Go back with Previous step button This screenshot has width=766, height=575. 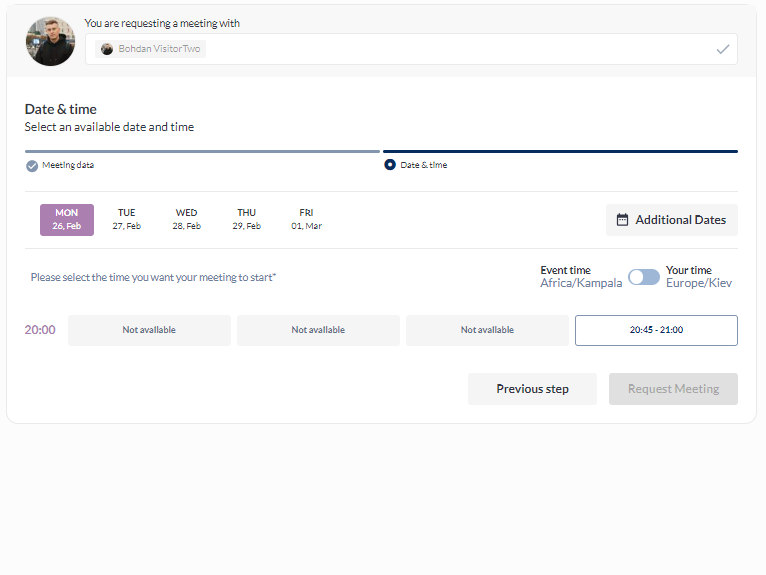(532, 389)
